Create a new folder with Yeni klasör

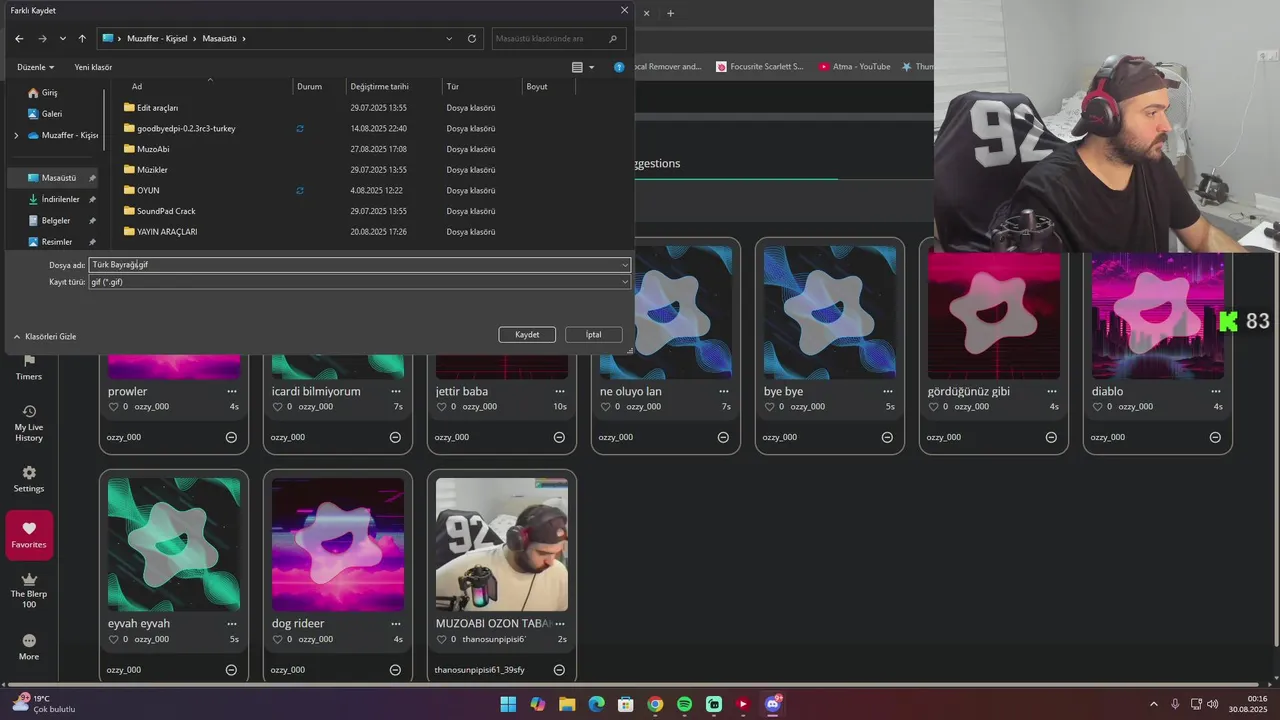click(x=93, y=67)
